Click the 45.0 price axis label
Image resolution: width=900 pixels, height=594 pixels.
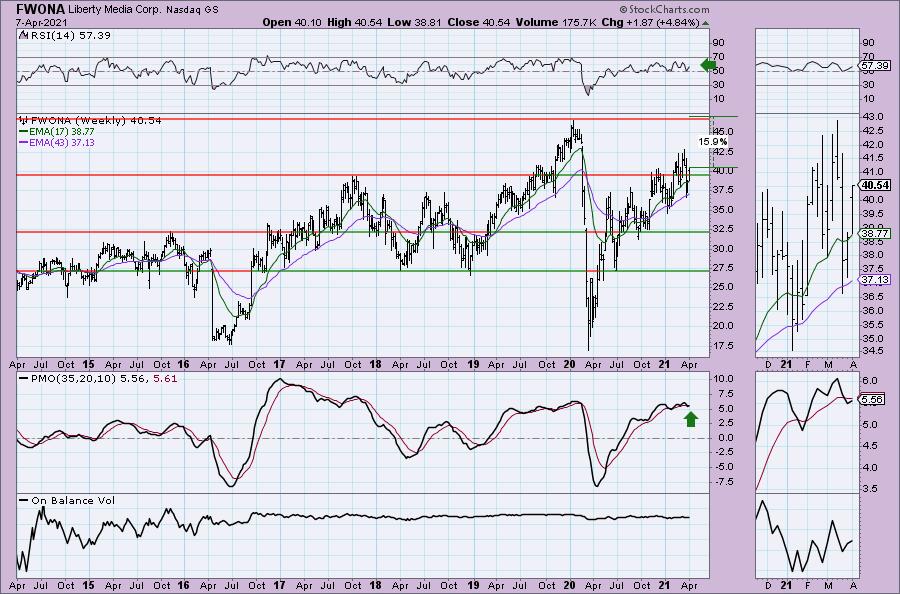(x=724, y=131)
